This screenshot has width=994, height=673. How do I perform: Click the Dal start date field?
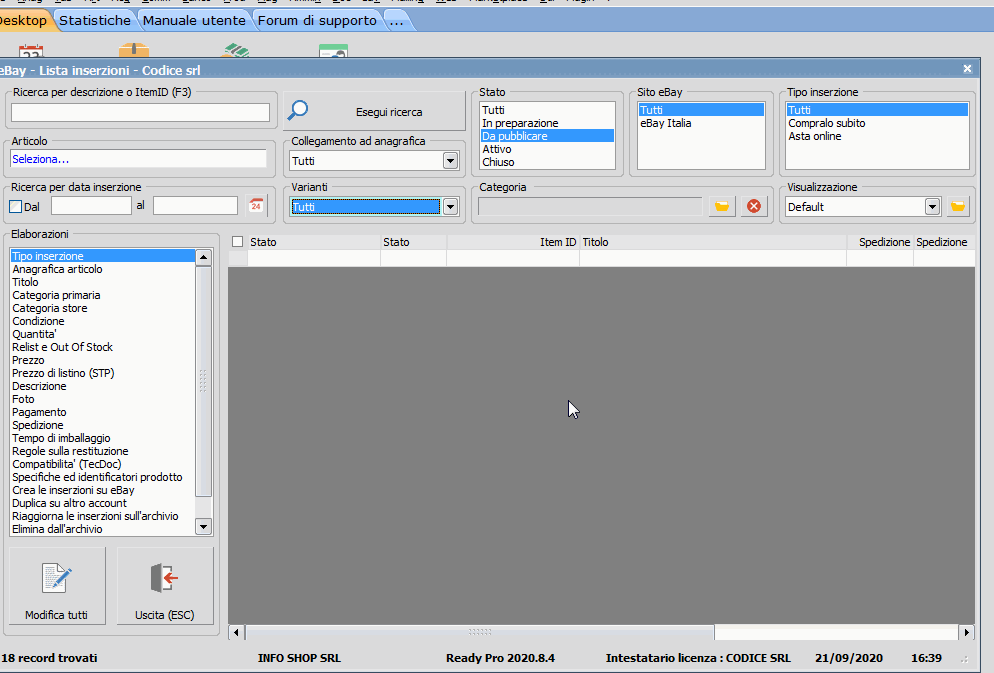(x=91, y=206)
